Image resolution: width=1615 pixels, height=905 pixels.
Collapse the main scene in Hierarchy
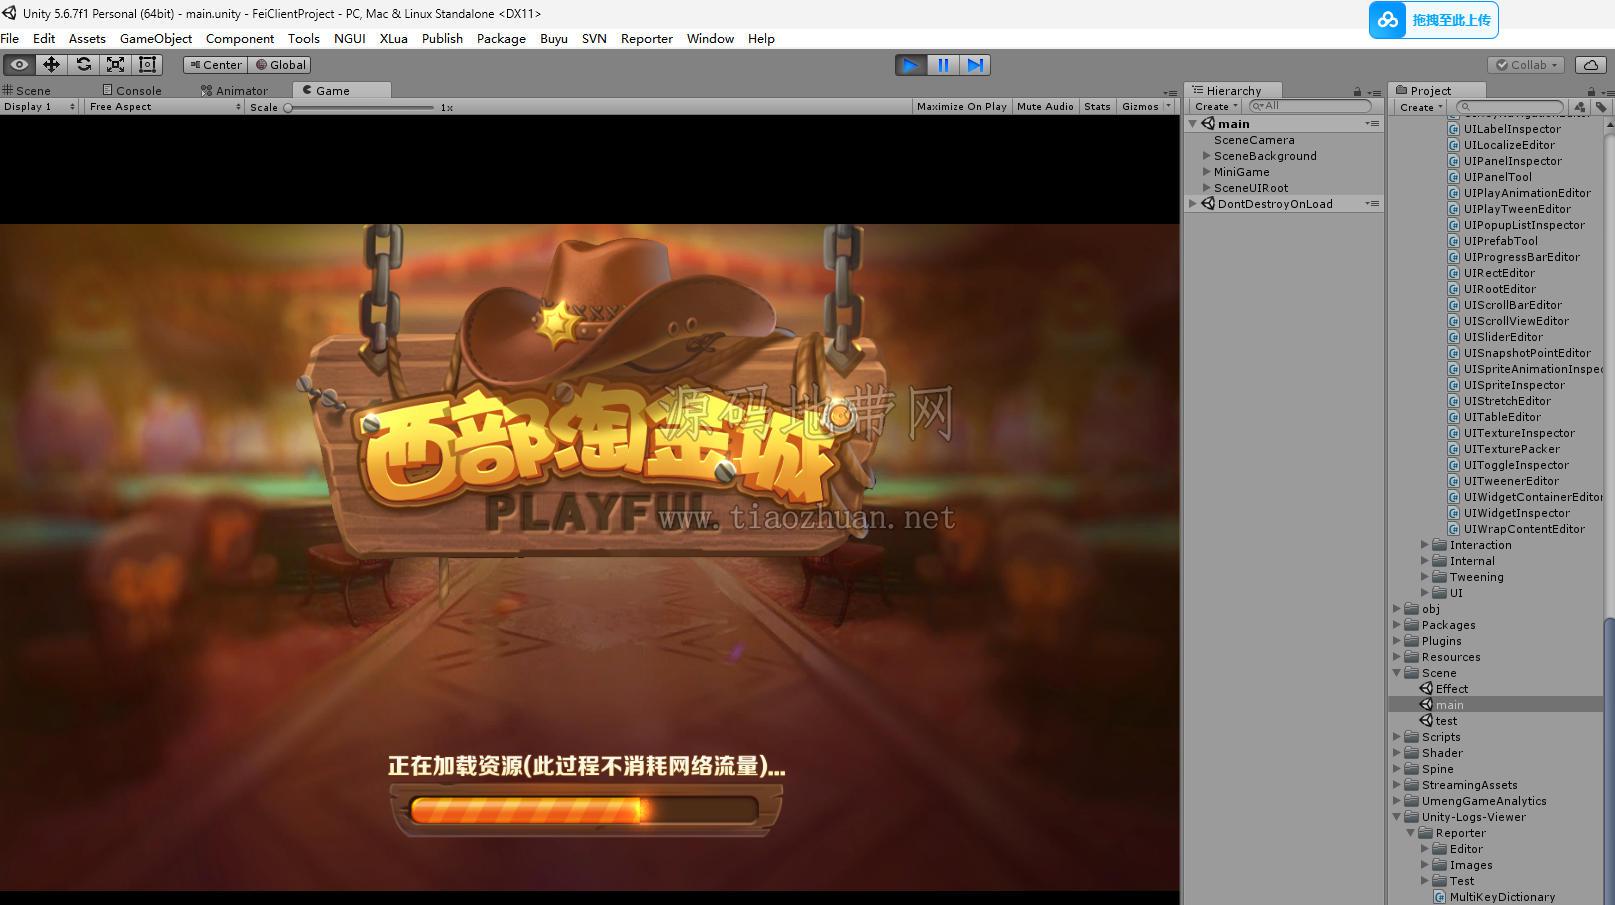click(x=1193, y=124)
